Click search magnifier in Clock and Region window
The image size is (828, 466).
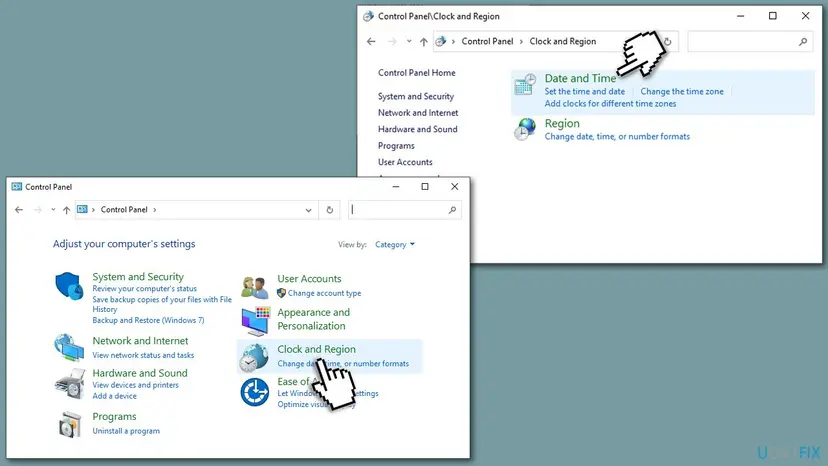pyautogui.click(x=803, y=41)
